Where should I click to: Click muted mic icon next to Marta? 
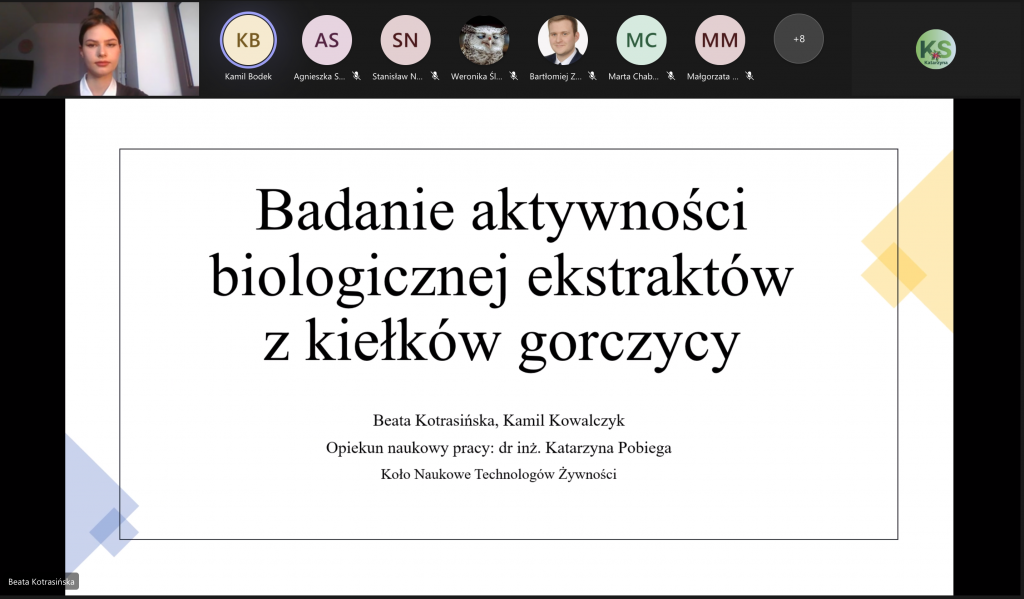coord(671,76)
